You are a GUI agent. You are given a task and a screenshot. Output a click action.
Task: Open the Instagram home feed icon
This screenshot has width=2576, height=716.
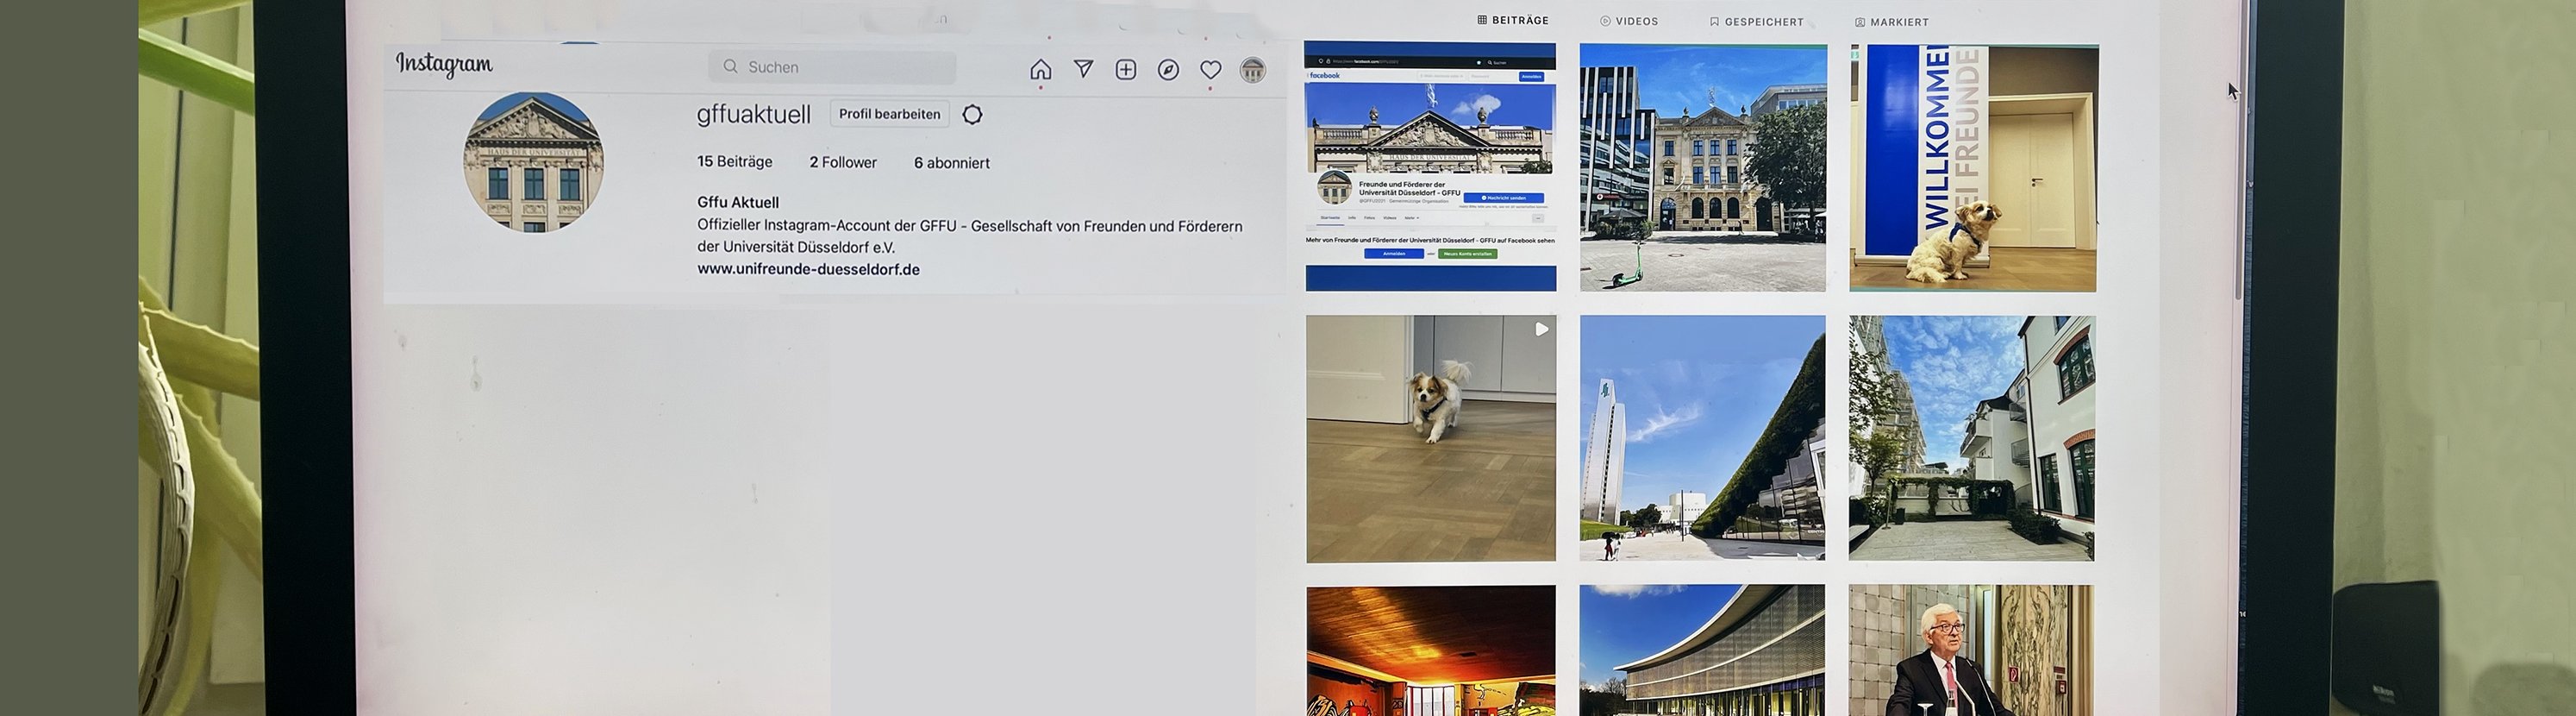(x=1040, y=69)
